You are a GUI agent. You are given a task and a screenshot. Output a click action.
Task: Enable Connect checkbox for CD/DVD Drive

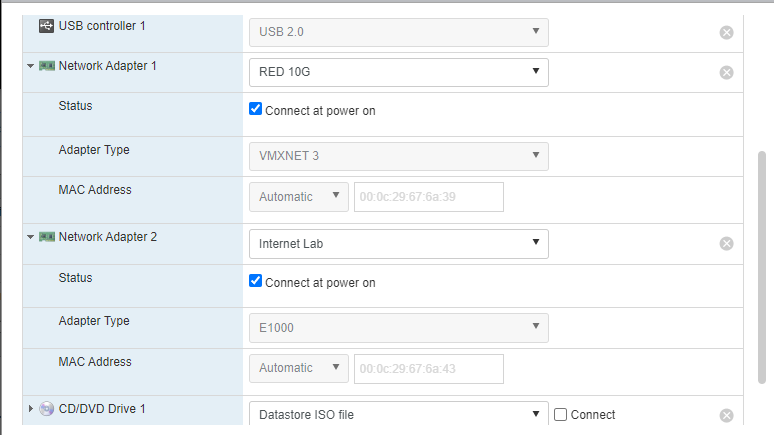click(x=561, y=414)
